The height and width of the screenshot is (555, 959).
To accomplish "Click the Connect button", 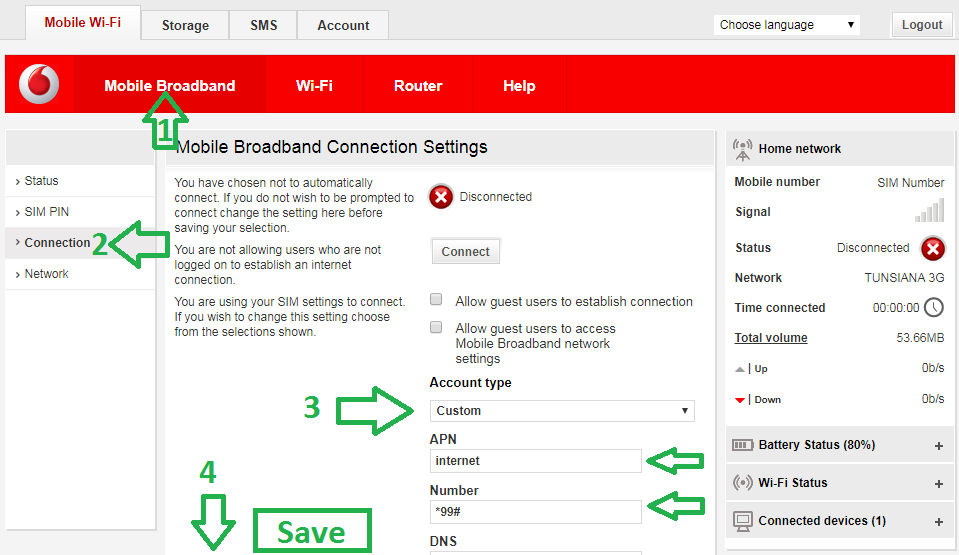I will pos(465,251).
